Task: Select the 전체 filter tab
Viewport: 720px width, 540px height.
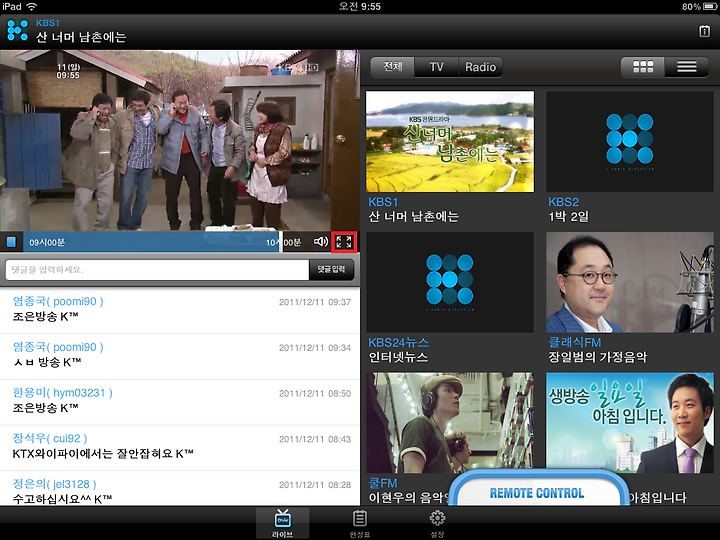Action: coord(393,67)
